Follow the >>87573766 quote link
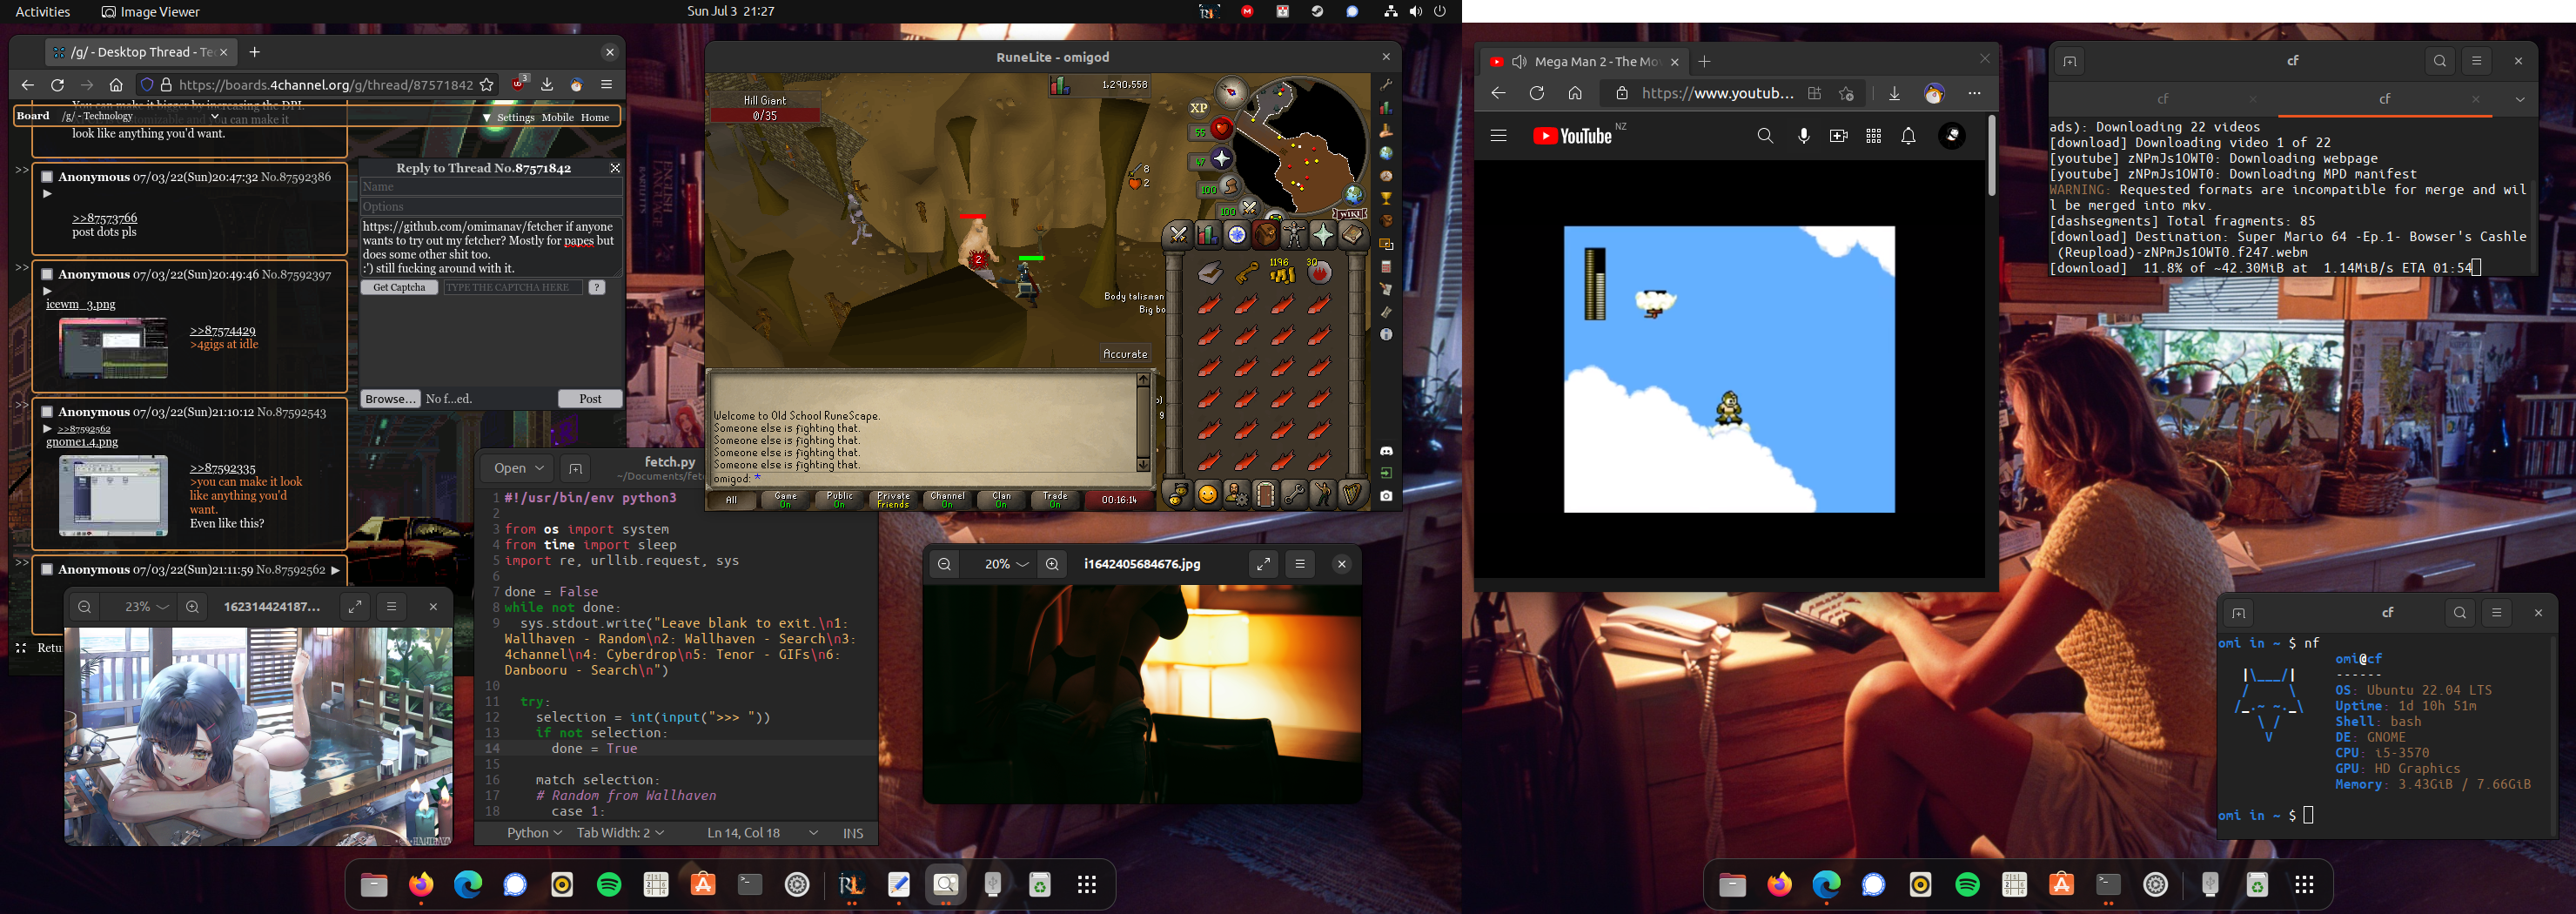 coord(105,218)
